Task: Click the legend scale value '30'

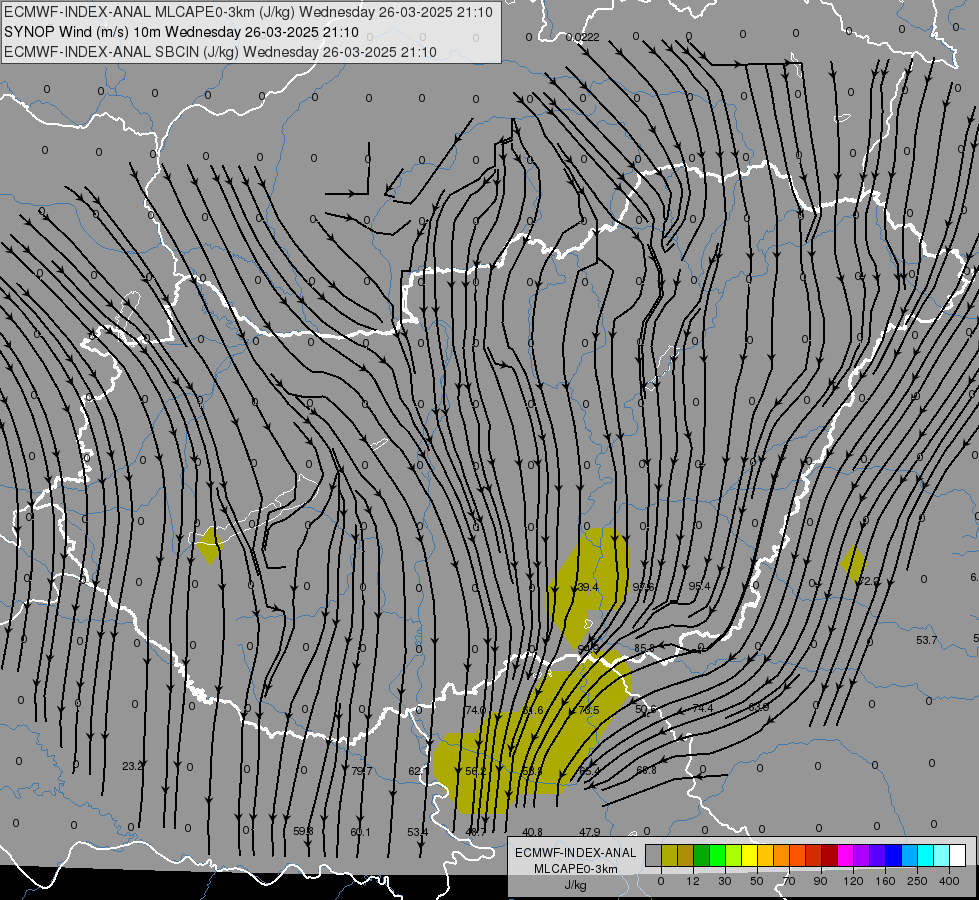Action: [x=725, y=881]
